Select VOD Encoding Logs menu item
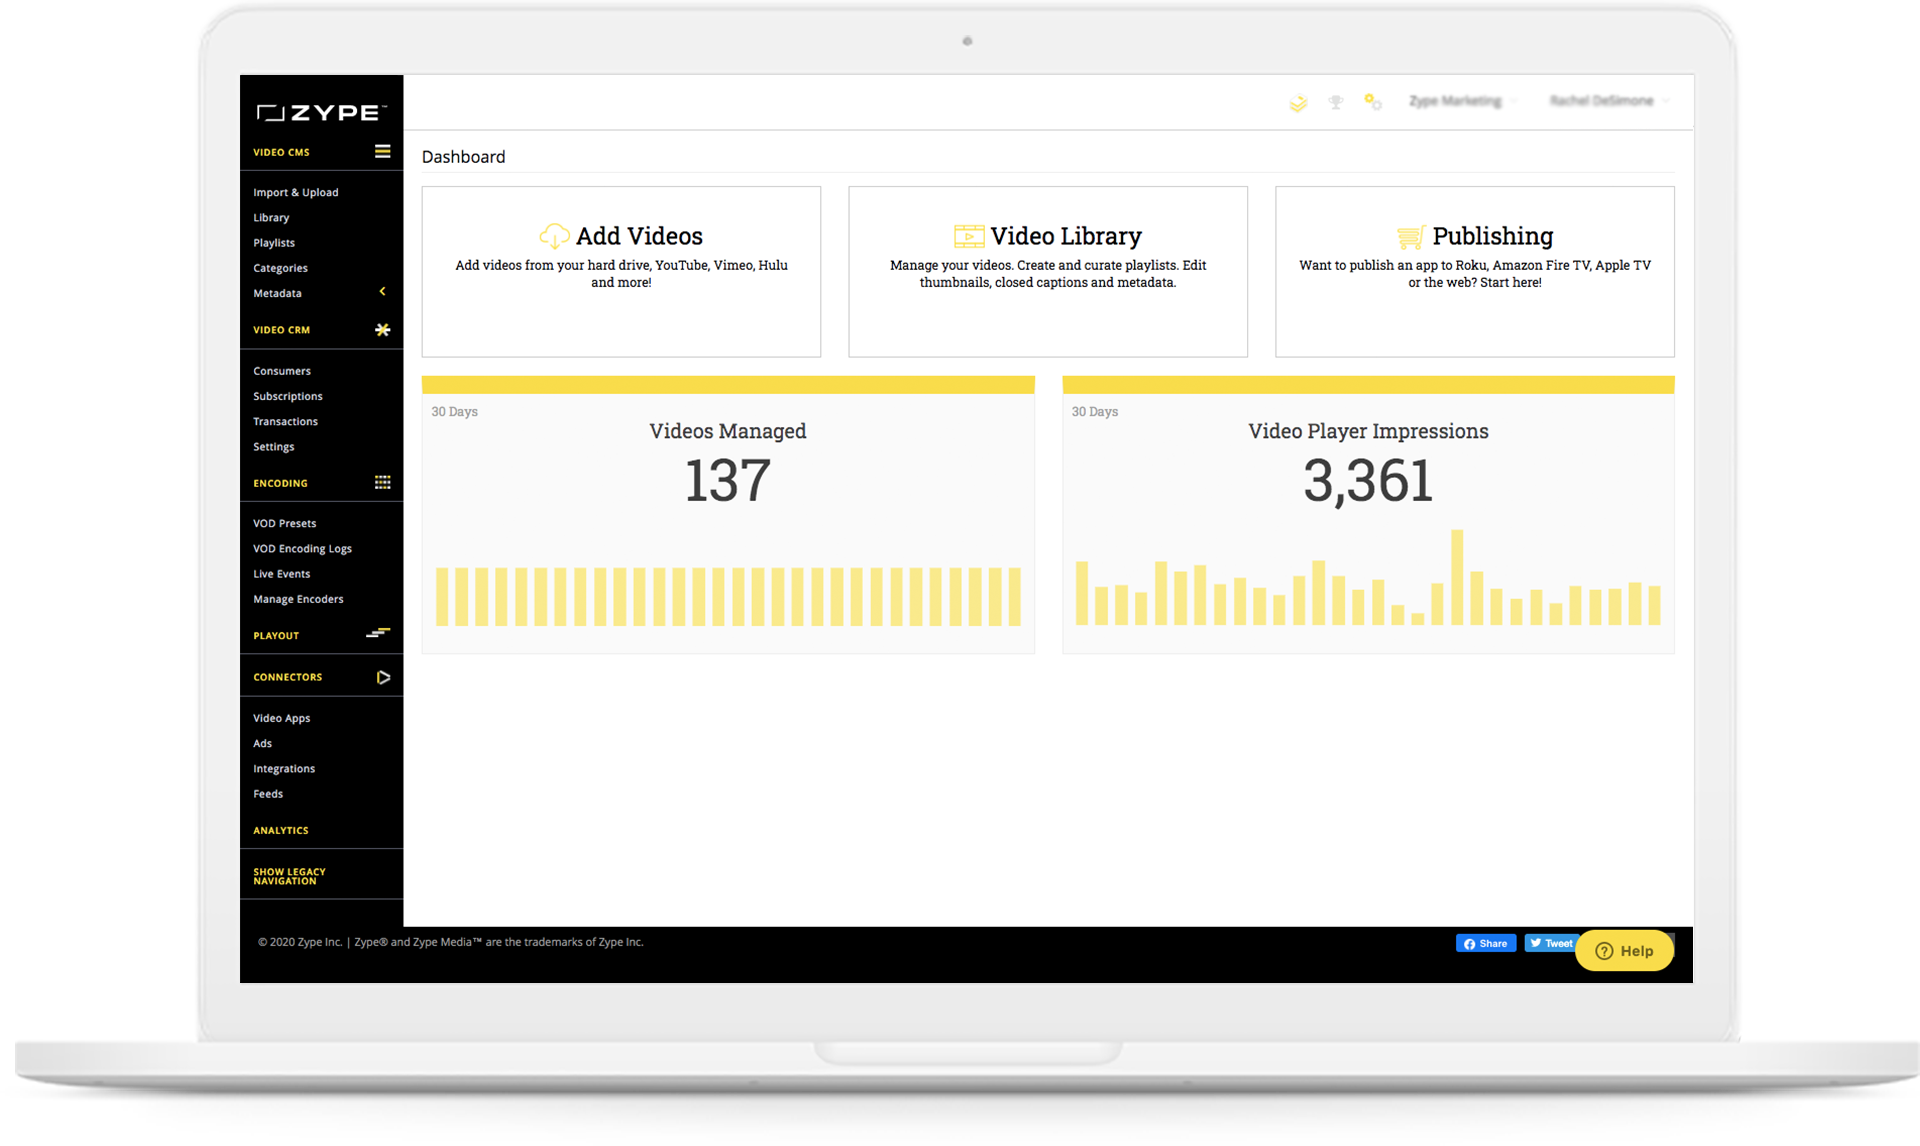The image size is (1920, 1146). tap(302, 548)
